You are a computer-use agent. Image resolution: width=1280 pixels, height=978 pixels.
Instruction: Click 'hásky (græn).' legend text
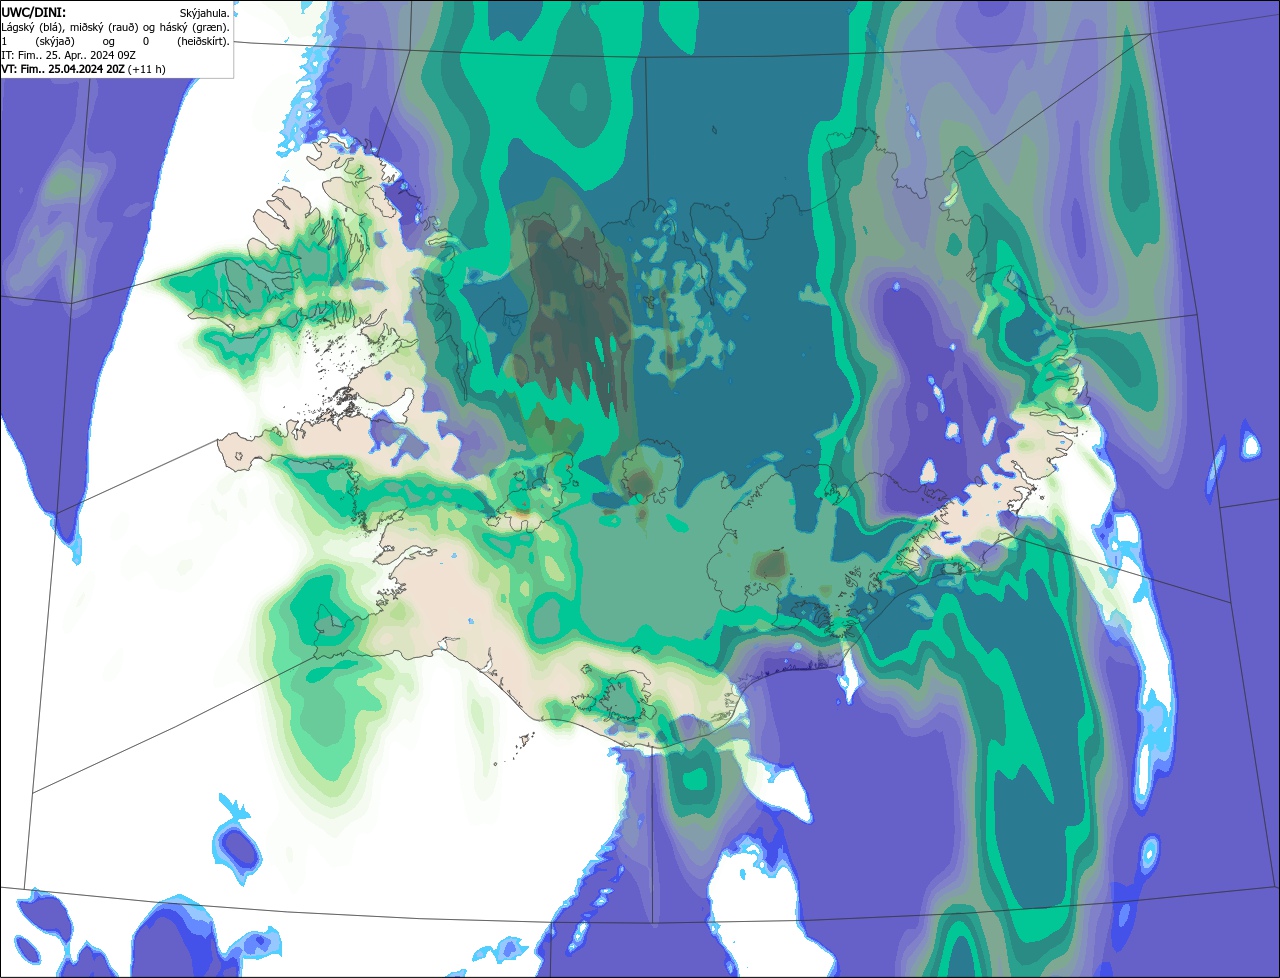pos(195,28)
